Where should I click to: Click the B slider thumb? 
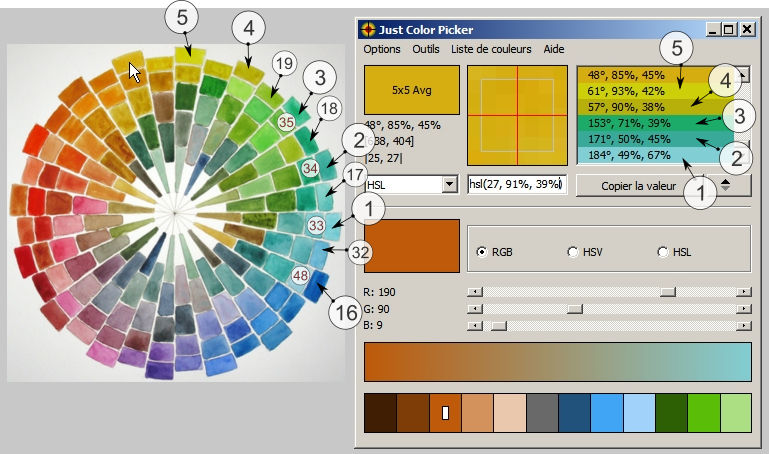coord(498,326)
